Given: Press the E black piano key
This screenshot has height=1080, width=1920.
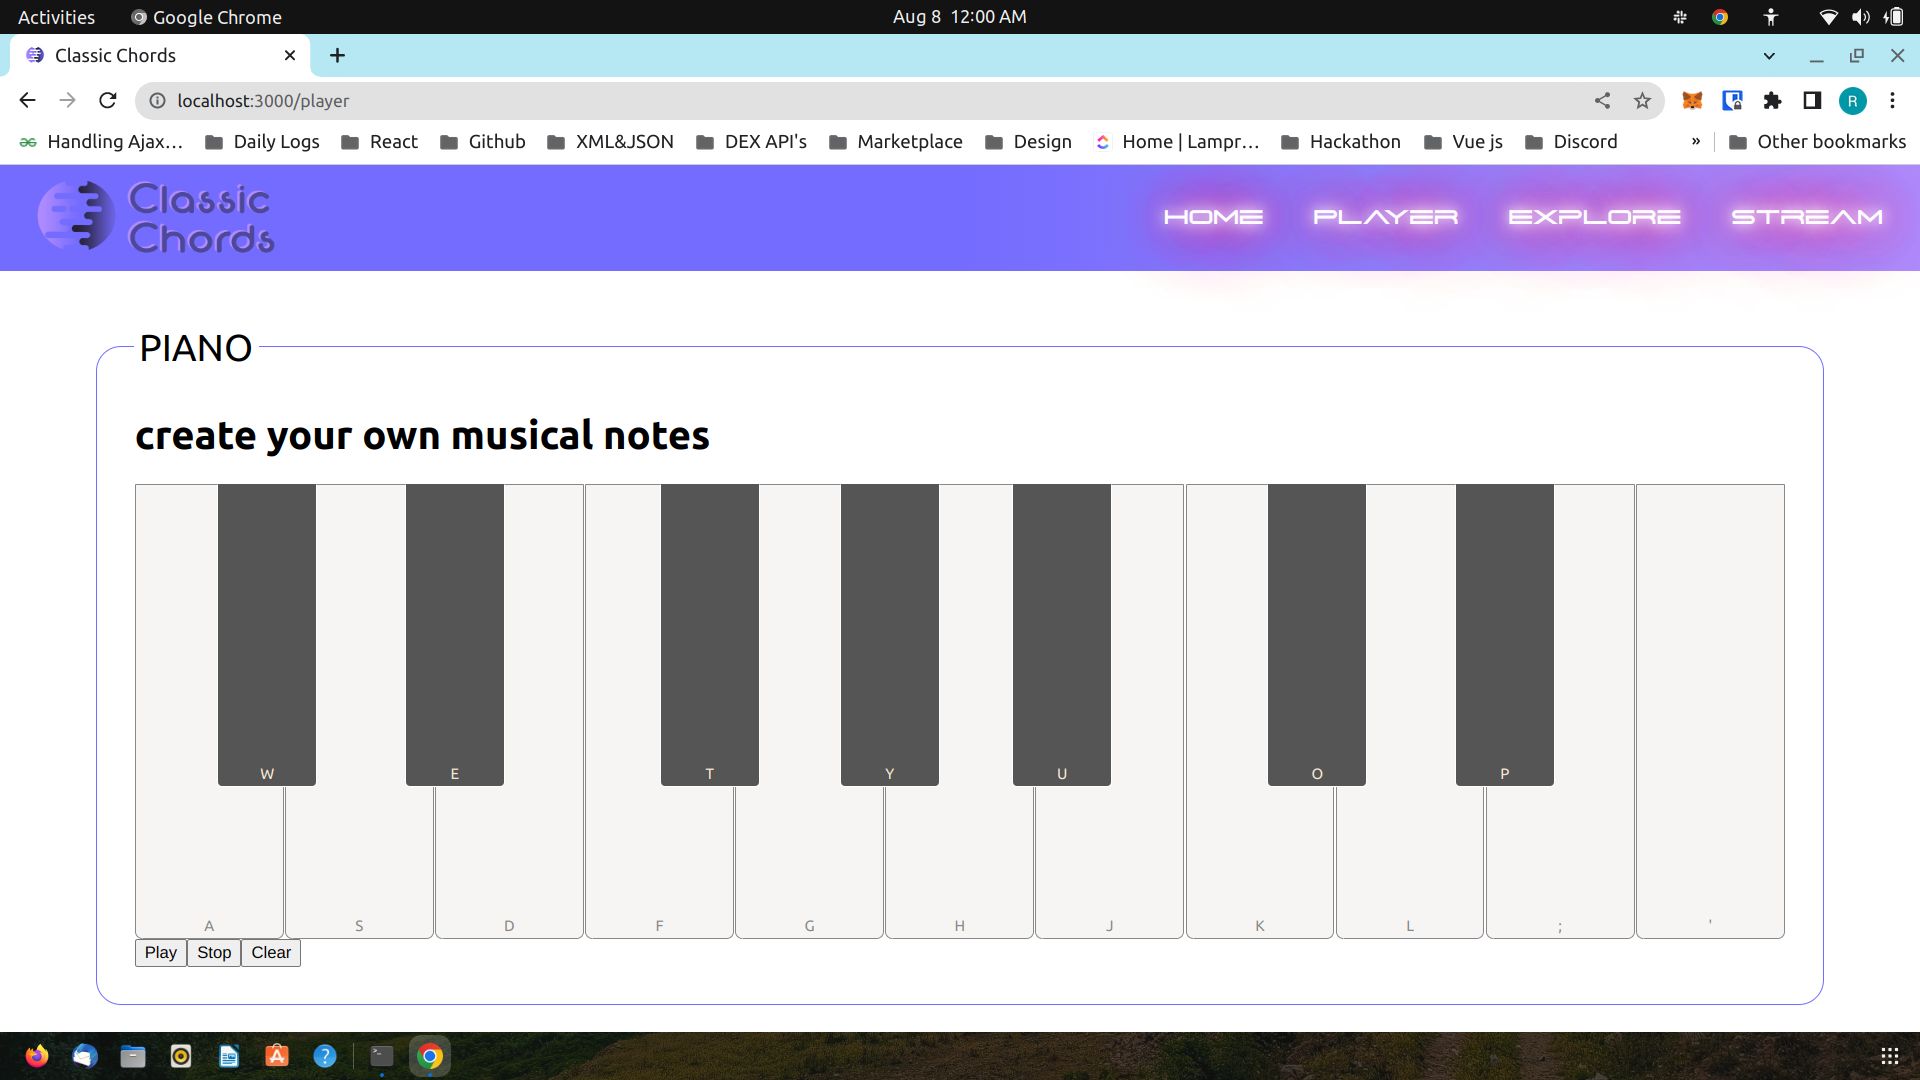Looking at the screenshot, I should click(455, 633).
